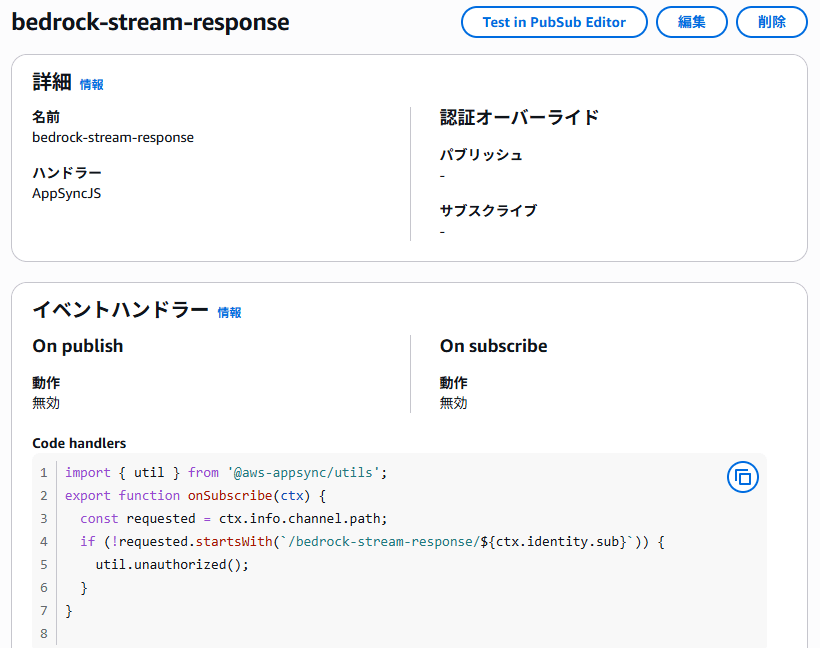Copy the code handlers snippet
This screenshot has height=648, width=820.
click(x=743, y=477)
